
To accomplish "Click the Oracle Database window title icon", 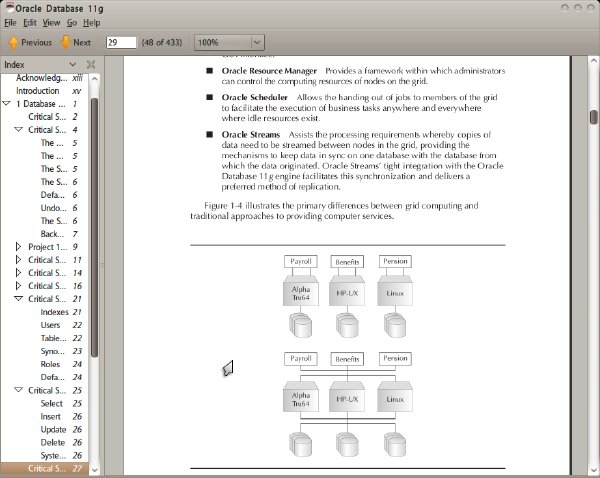I will (9, 8).
